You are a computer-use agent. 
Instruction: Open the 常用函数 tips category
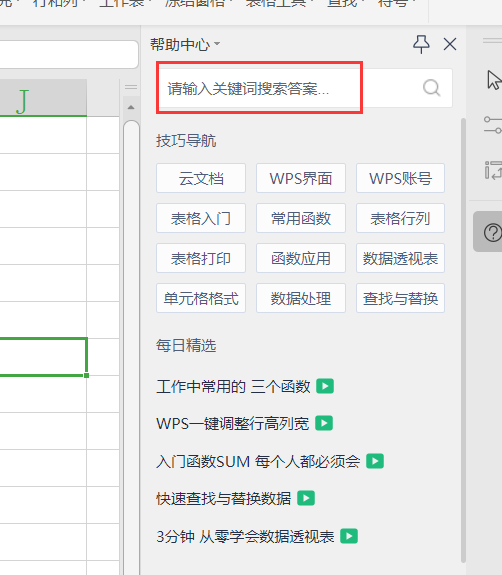[x=301, y=218]
